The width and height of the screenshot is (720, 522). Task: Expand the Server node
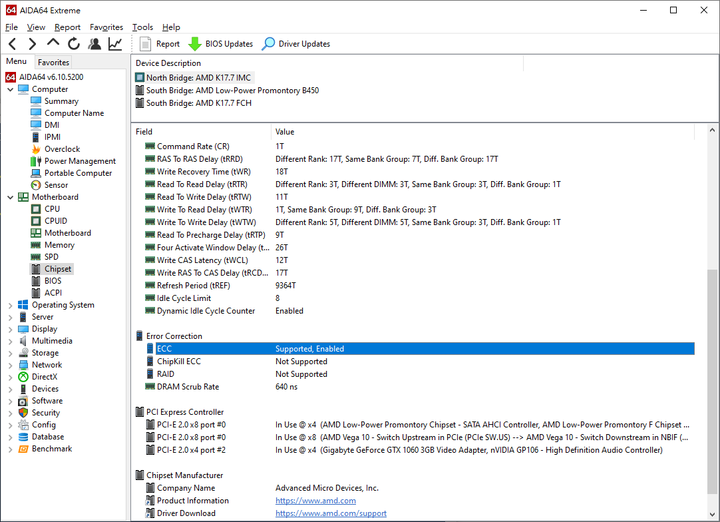click(10, 317)
